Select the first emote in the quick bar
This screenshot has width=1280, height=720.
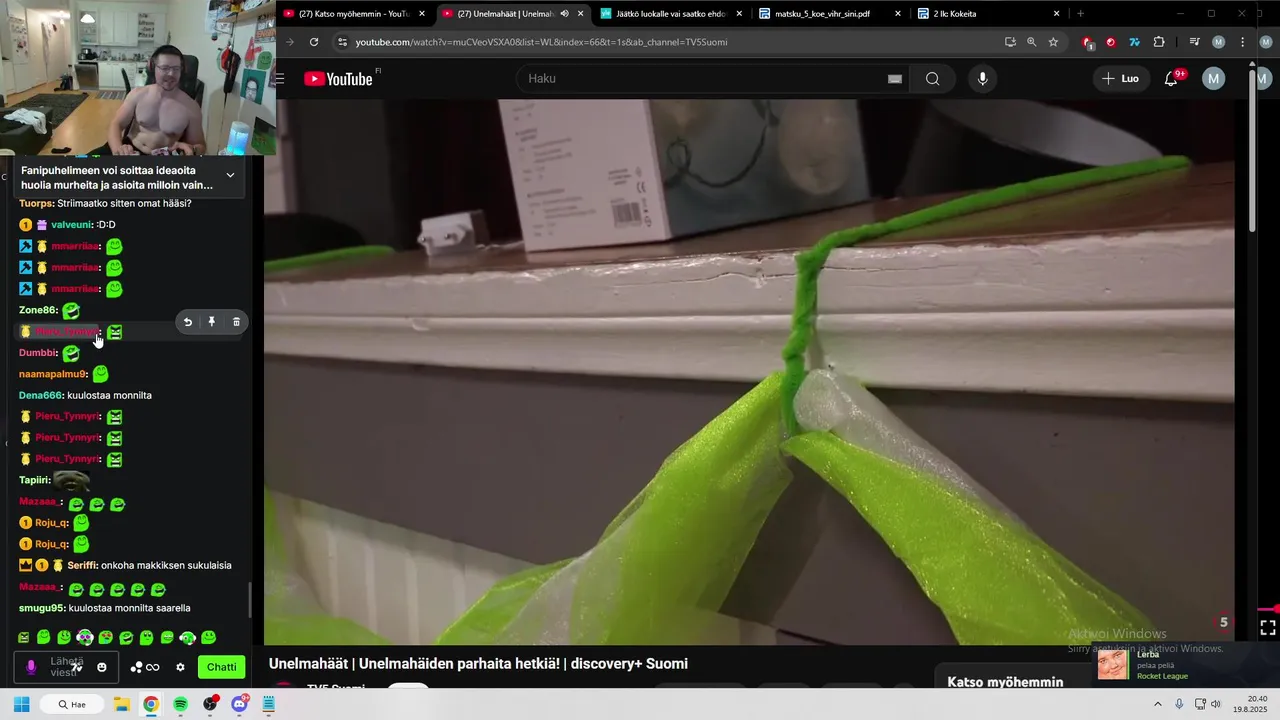point(24,637)
